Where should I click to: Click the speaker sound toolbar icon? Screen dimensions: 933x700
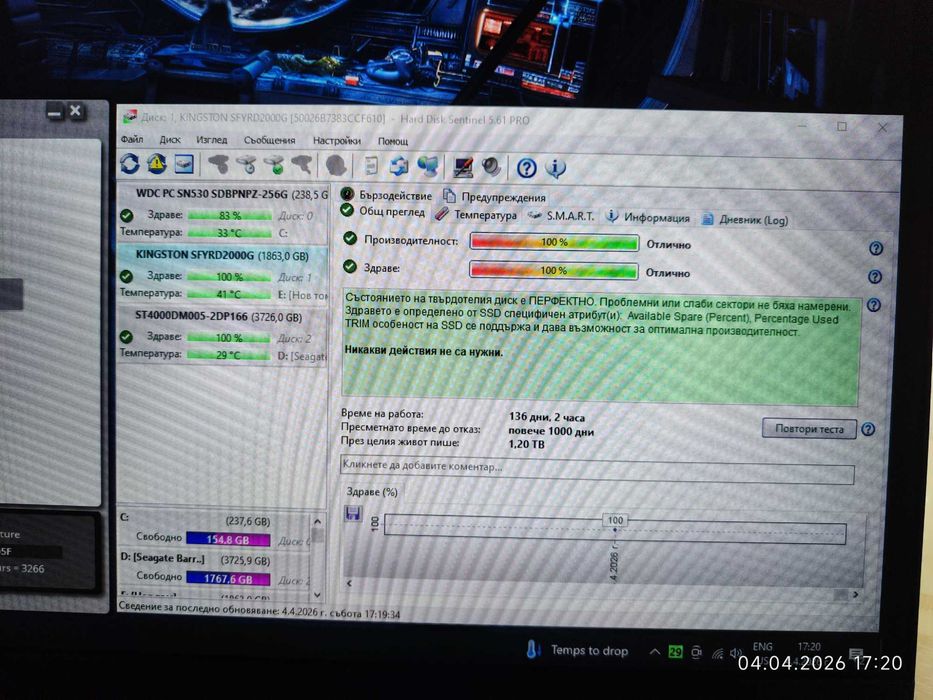pos(491,167)
